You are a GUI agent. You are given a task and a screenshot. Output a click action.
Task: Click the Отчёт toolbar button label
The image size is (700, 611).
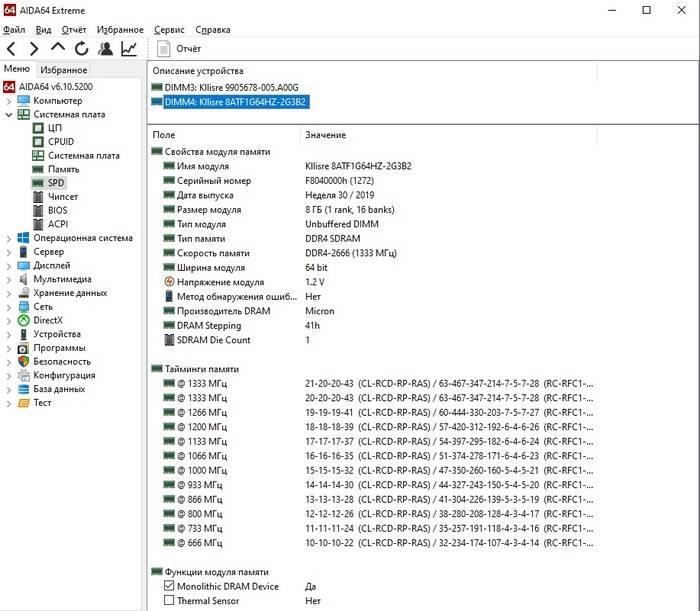[188, 49]
